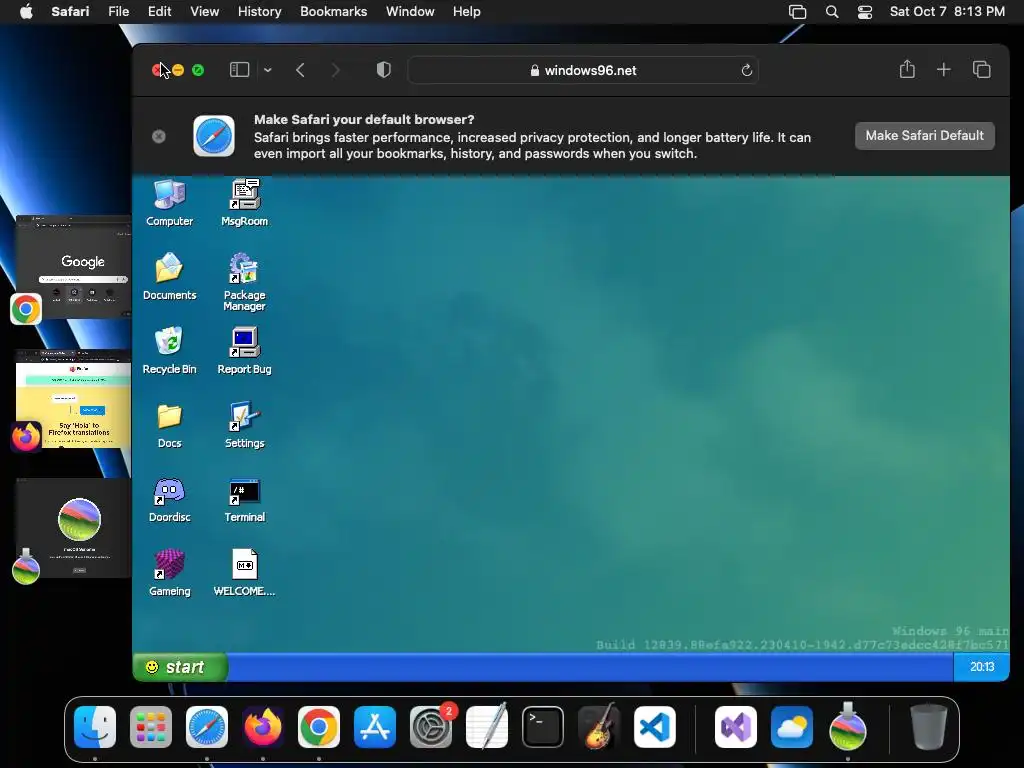Launch the Doordisc shortcut
The image size is (1024, 768).
(x=169, y=499)
